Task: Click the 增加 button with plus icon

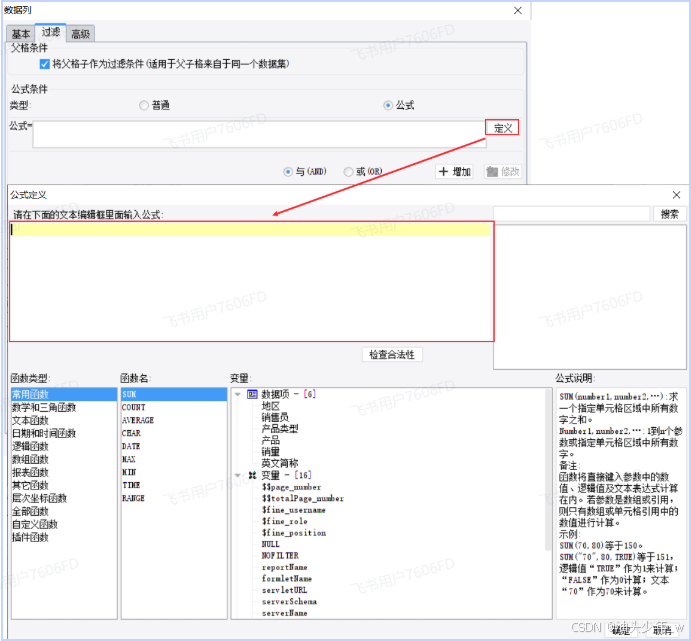Action: pos(454,171)
